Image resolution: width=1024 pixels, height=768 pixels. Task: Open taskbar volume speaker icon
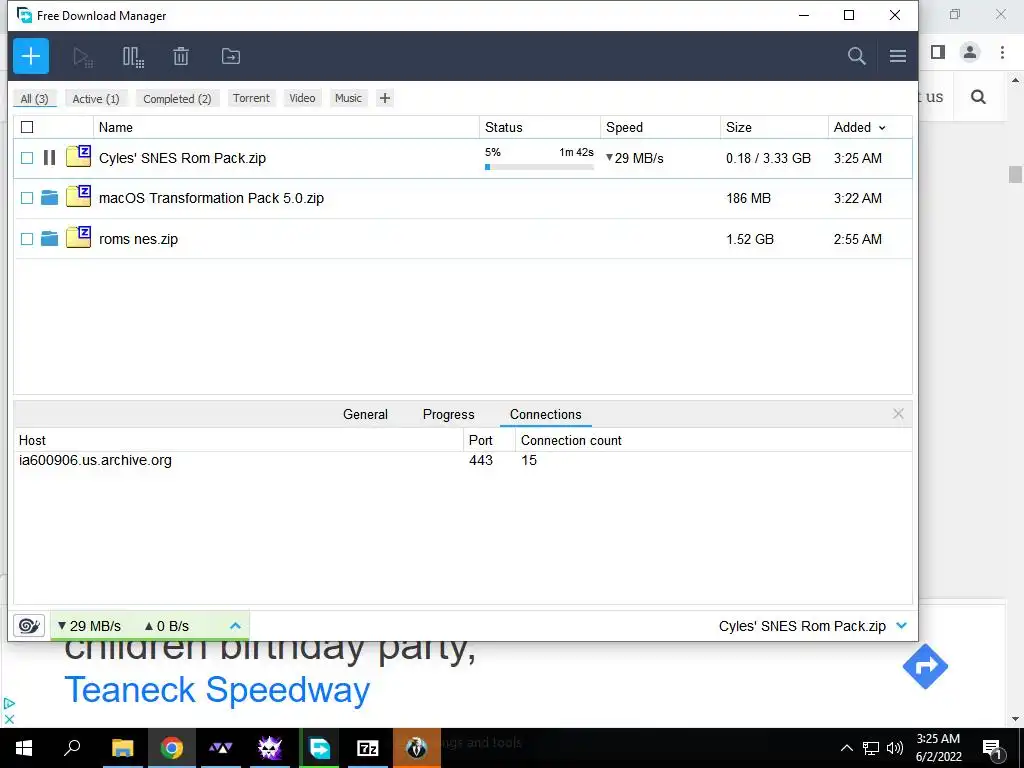click(895, 748)
